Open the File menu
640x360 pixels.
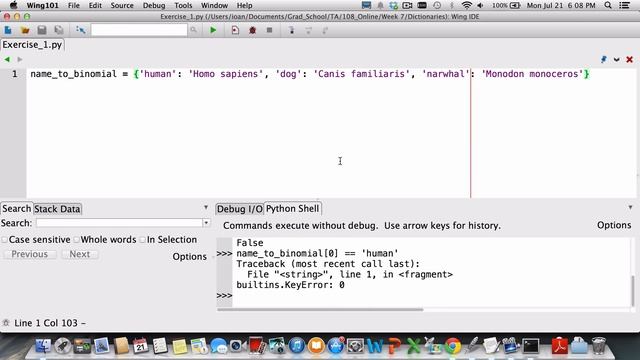tap(74, 5)
